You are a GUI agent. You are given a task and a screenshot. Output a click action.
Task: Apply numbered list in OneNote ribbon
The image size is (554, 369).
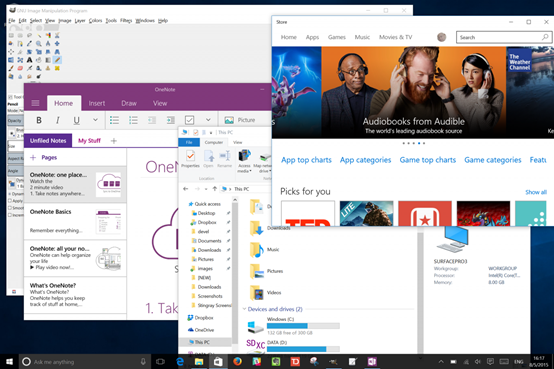click(x=133, y=120)
